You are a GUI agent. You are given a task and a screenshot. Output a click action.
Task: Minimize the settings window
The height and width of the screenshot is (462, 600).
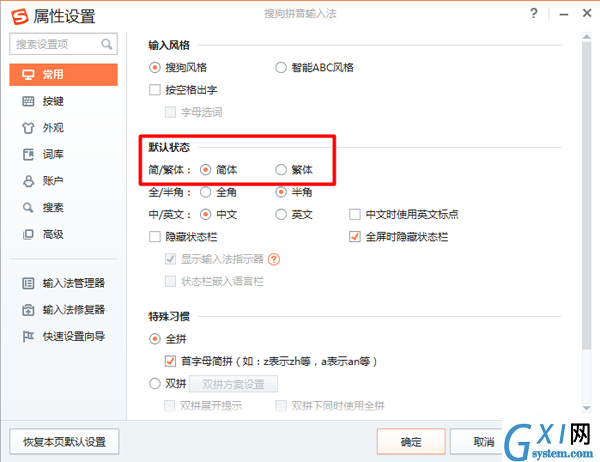[x=564, y=14]
